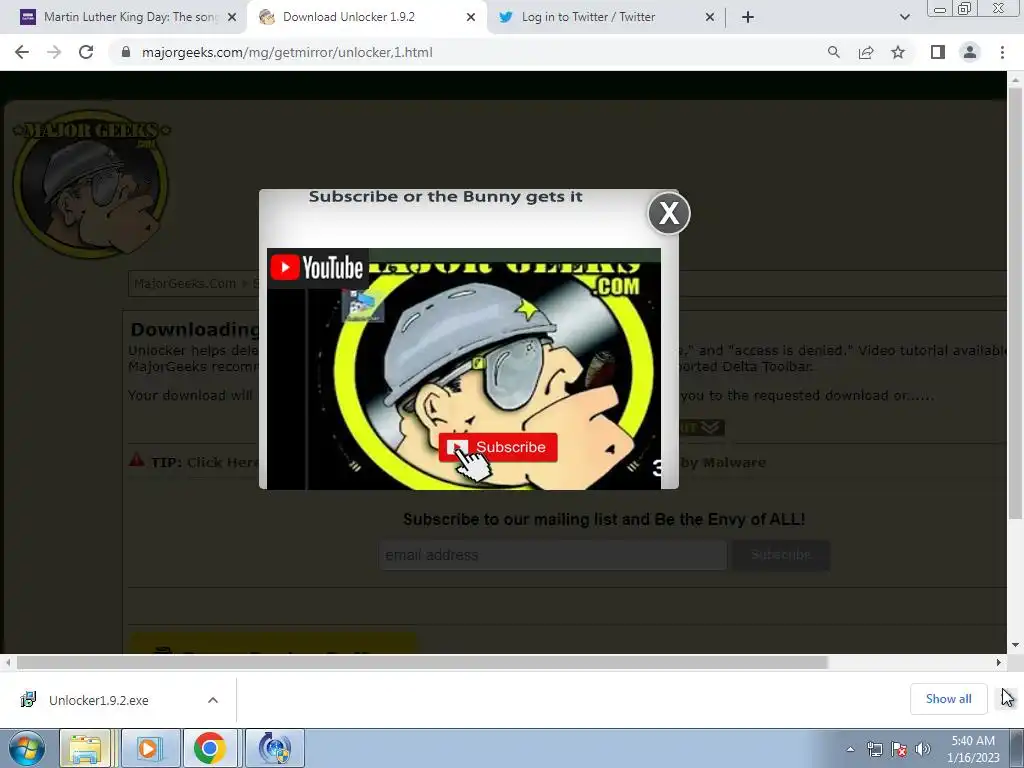Click the Unlocker1.9.2.exe file icon
The width and height of the screenshot is (1024, 768).
(x=28, y=699)
